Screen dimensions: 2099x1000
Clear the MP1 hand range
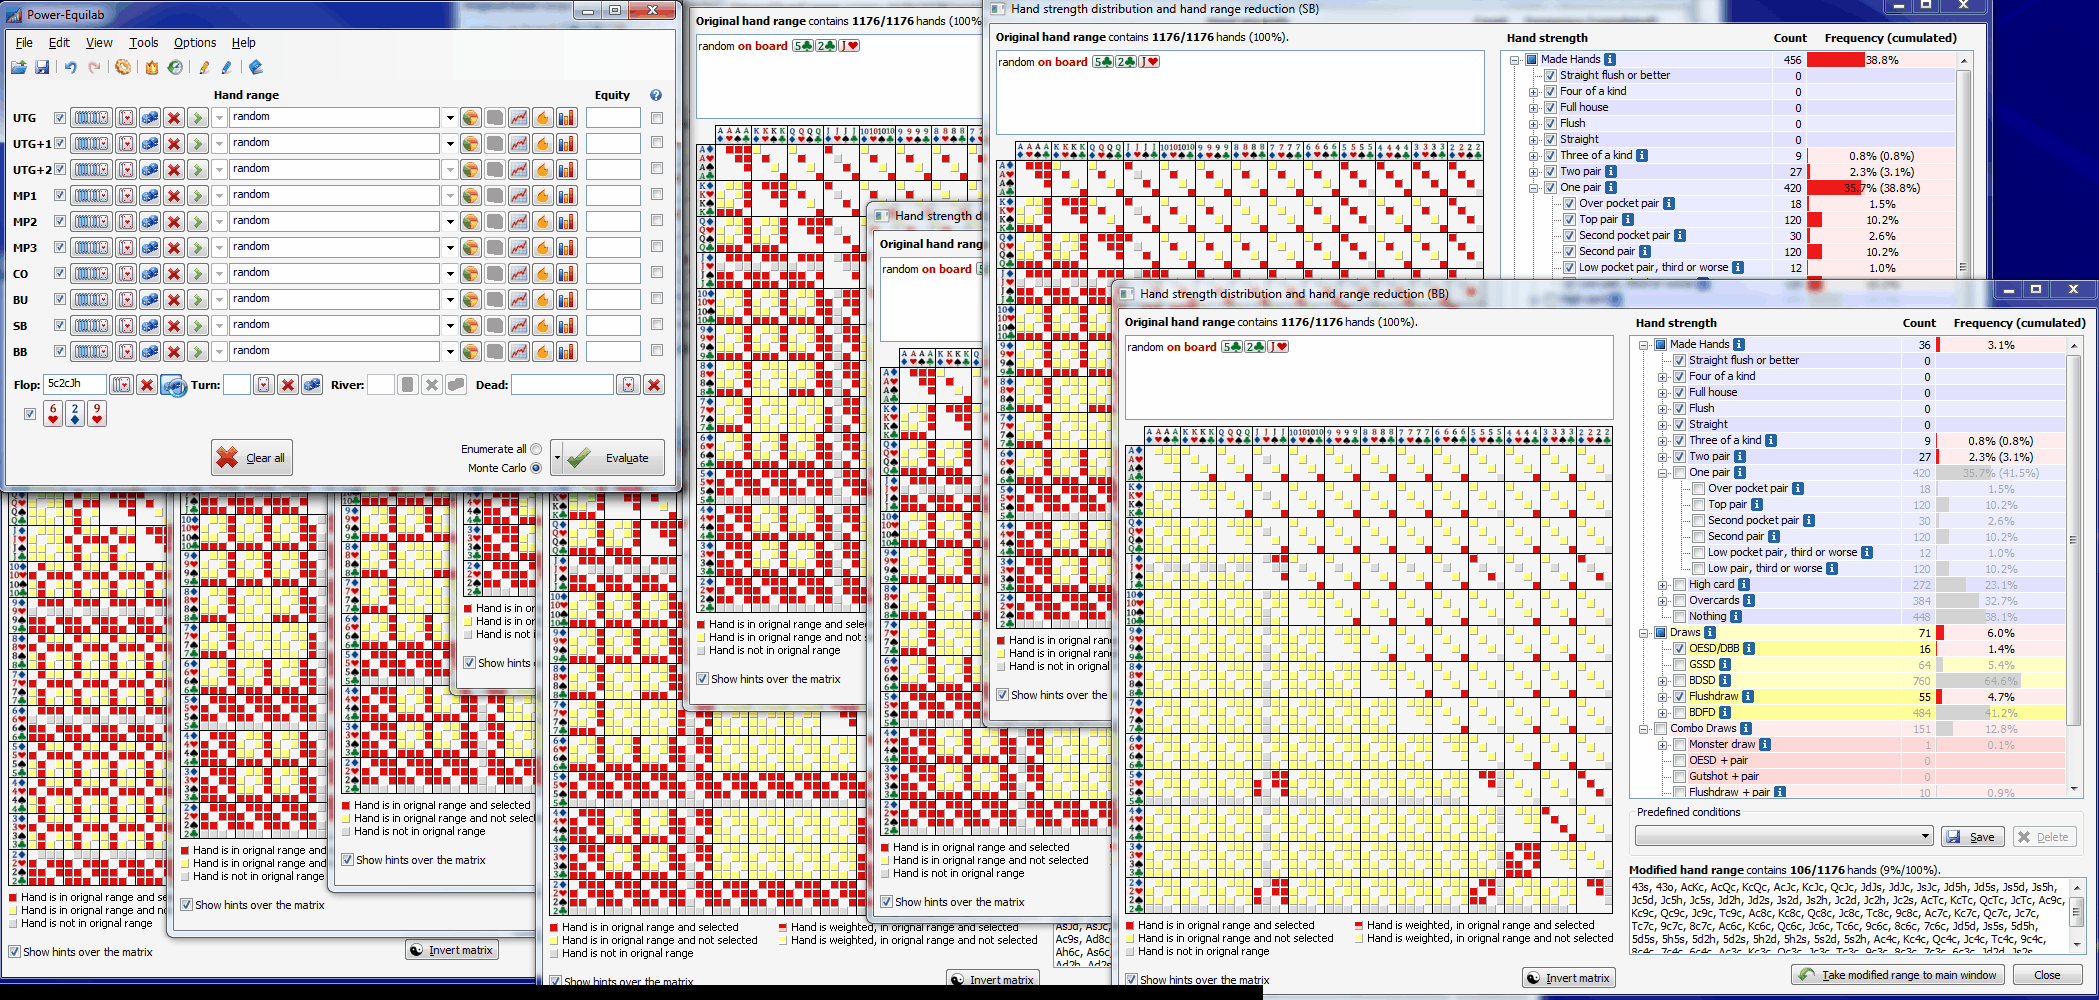pyautogui.click(x=174, y=196)
